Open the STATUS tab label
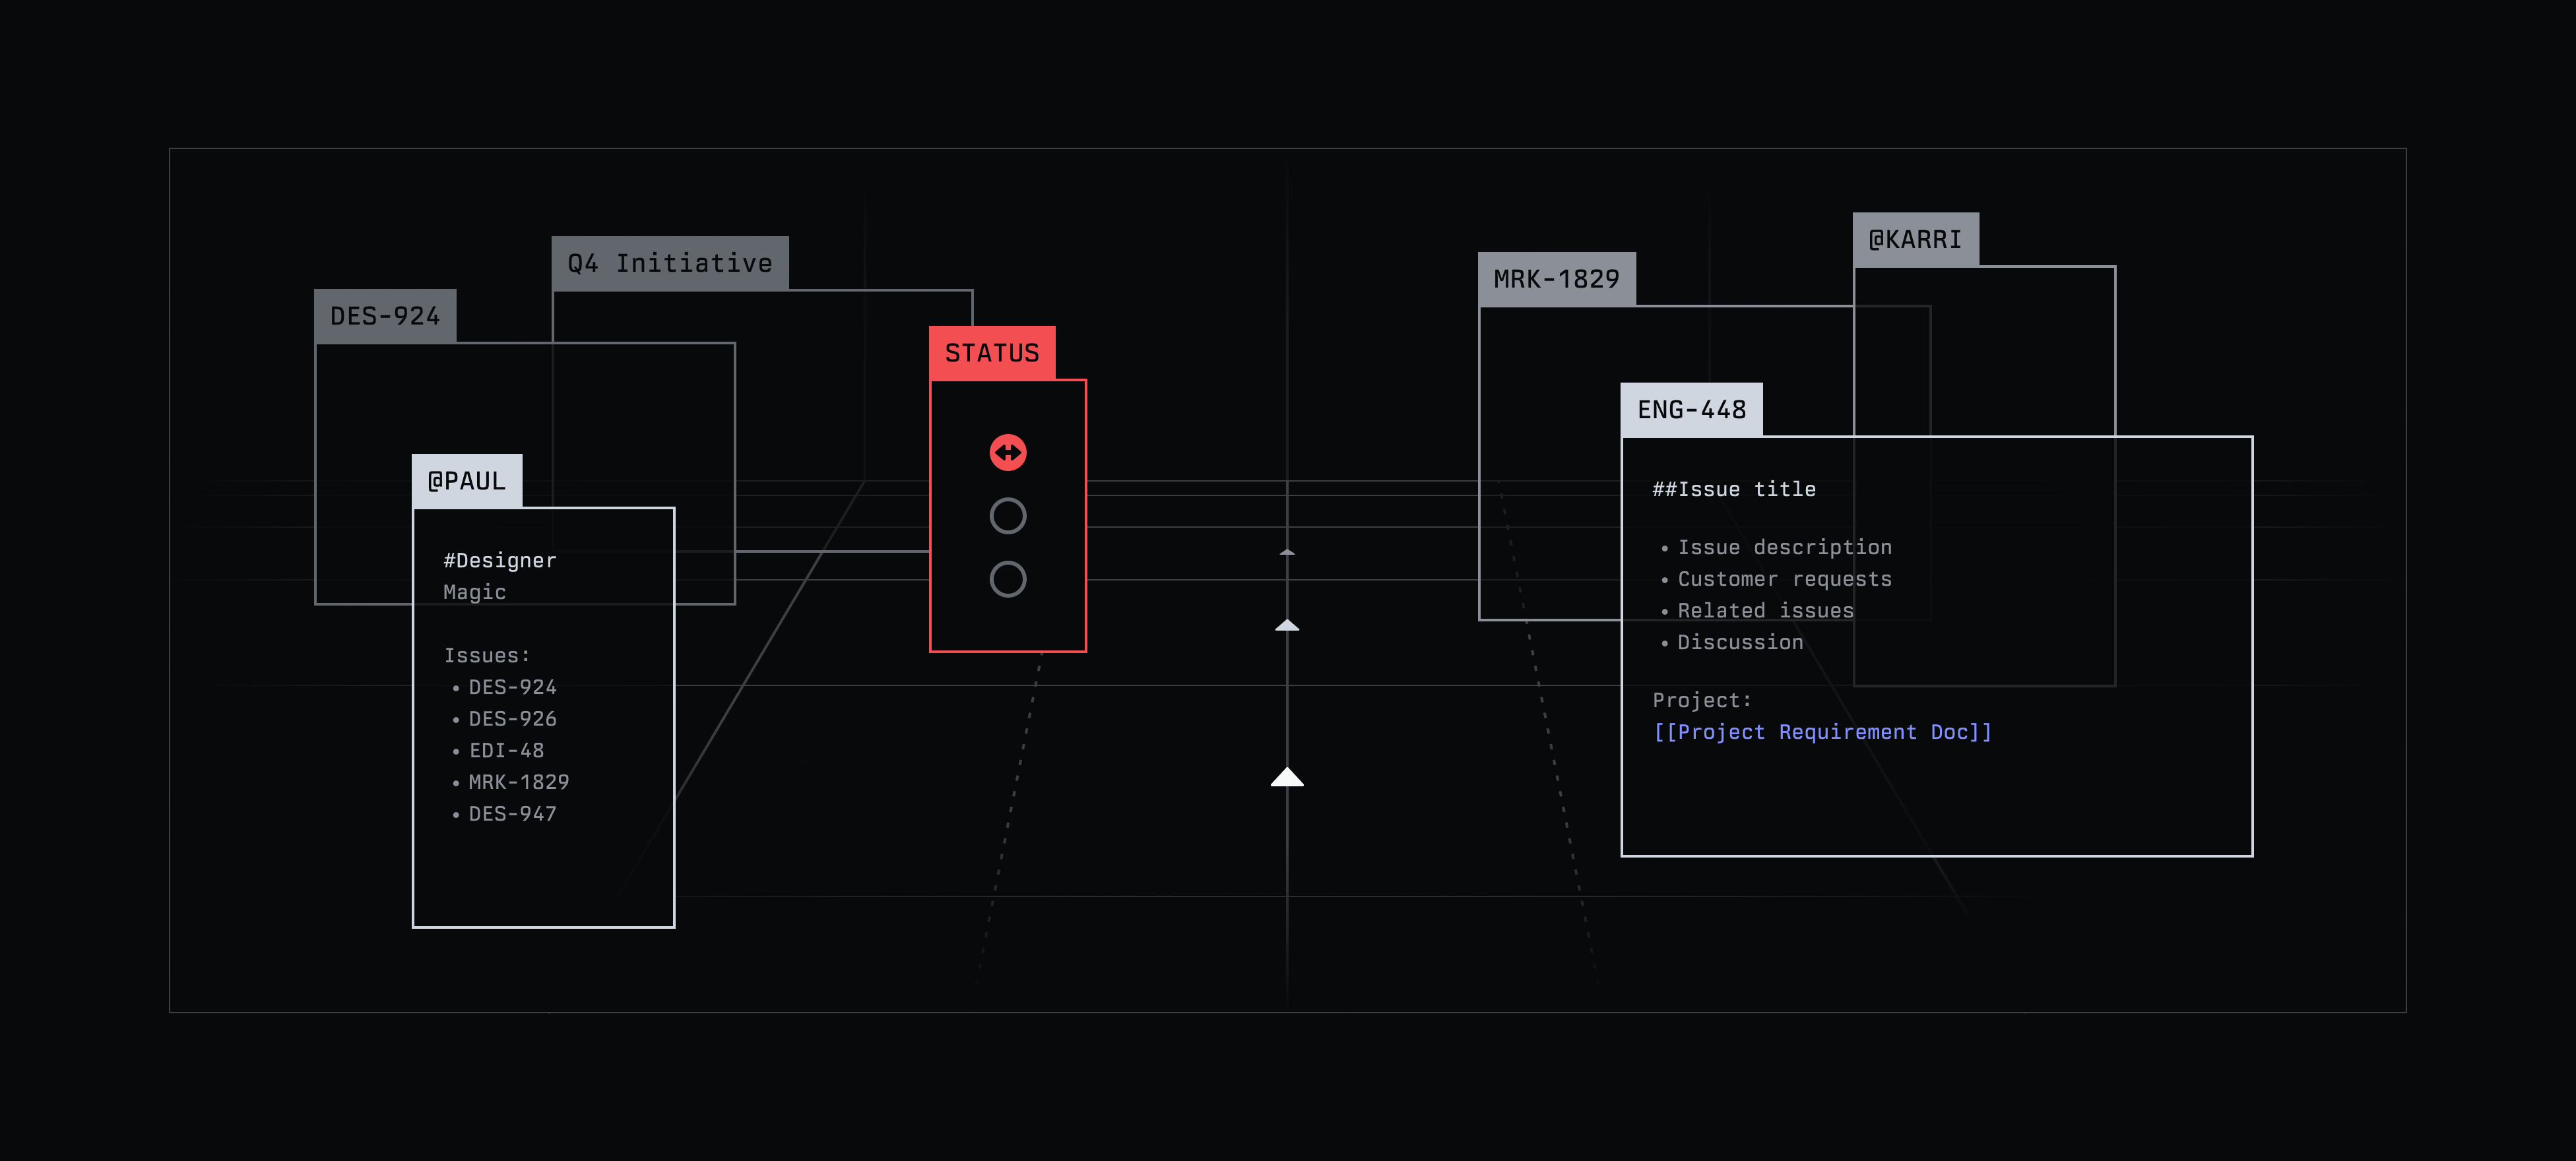 coord(991,353)
